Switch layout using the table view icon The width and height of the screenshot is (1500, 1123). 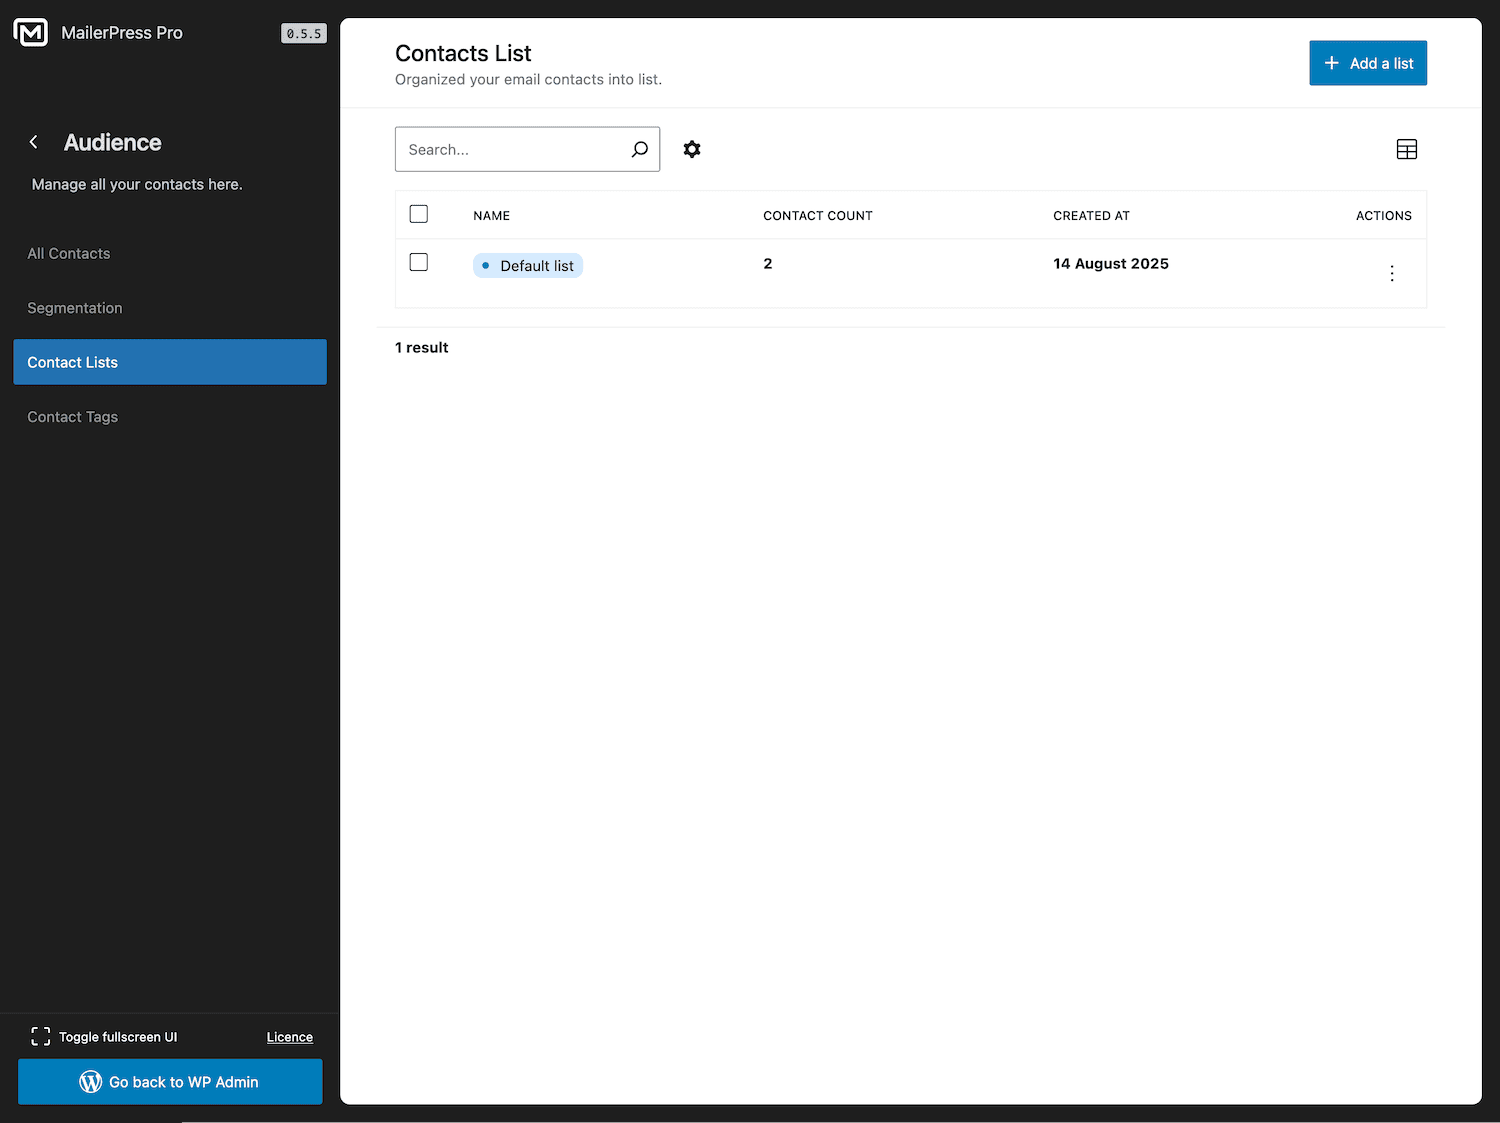pyautogui.click(x=1406, y=149)
